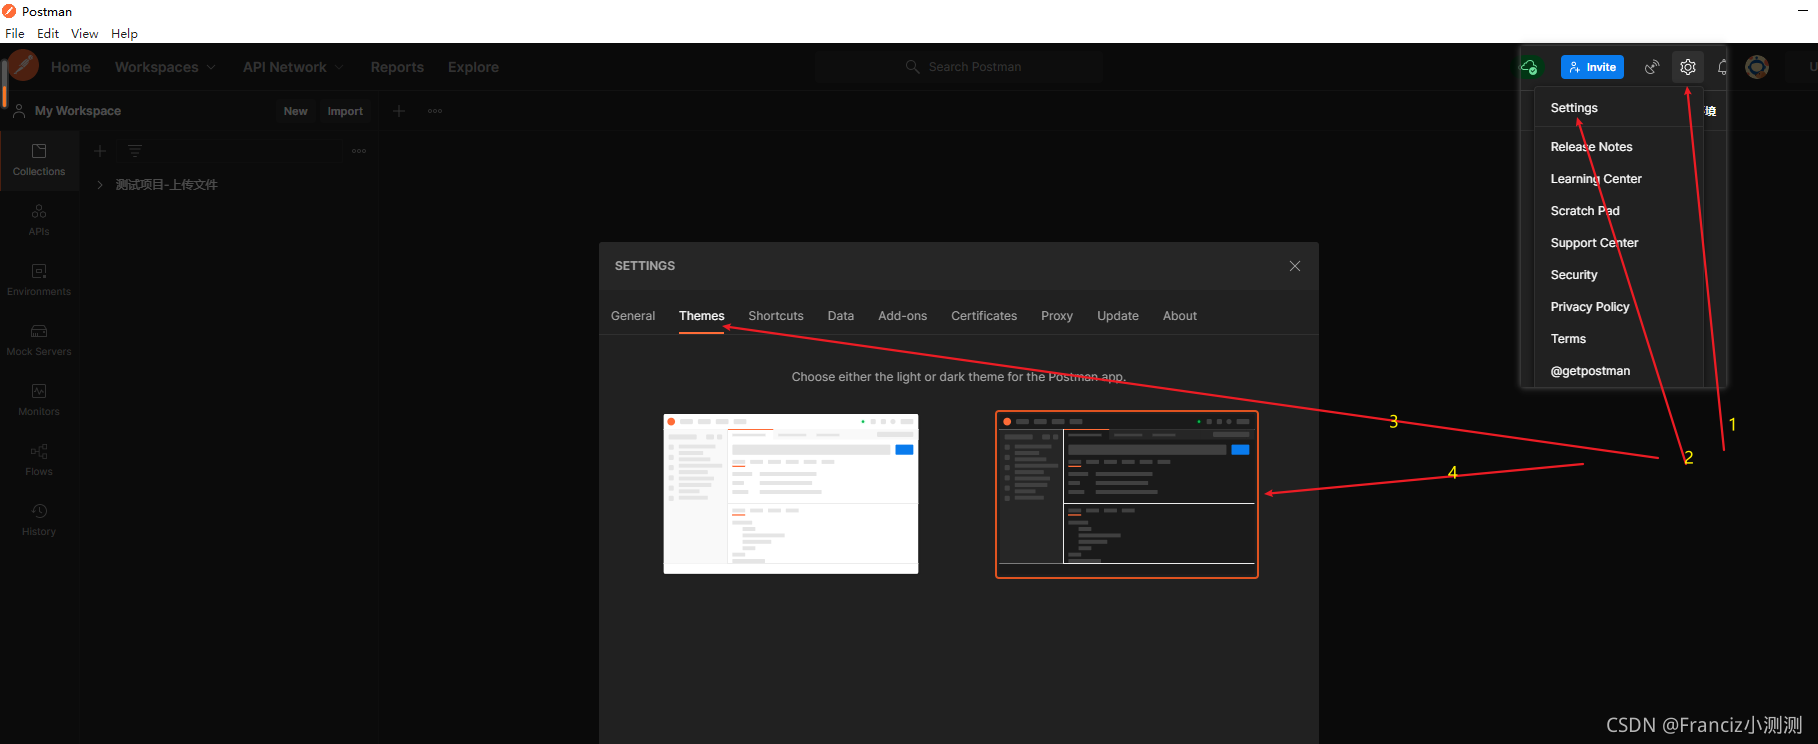Open the capture requests satellite icon
The image size is (1818, 744).
1652,67
